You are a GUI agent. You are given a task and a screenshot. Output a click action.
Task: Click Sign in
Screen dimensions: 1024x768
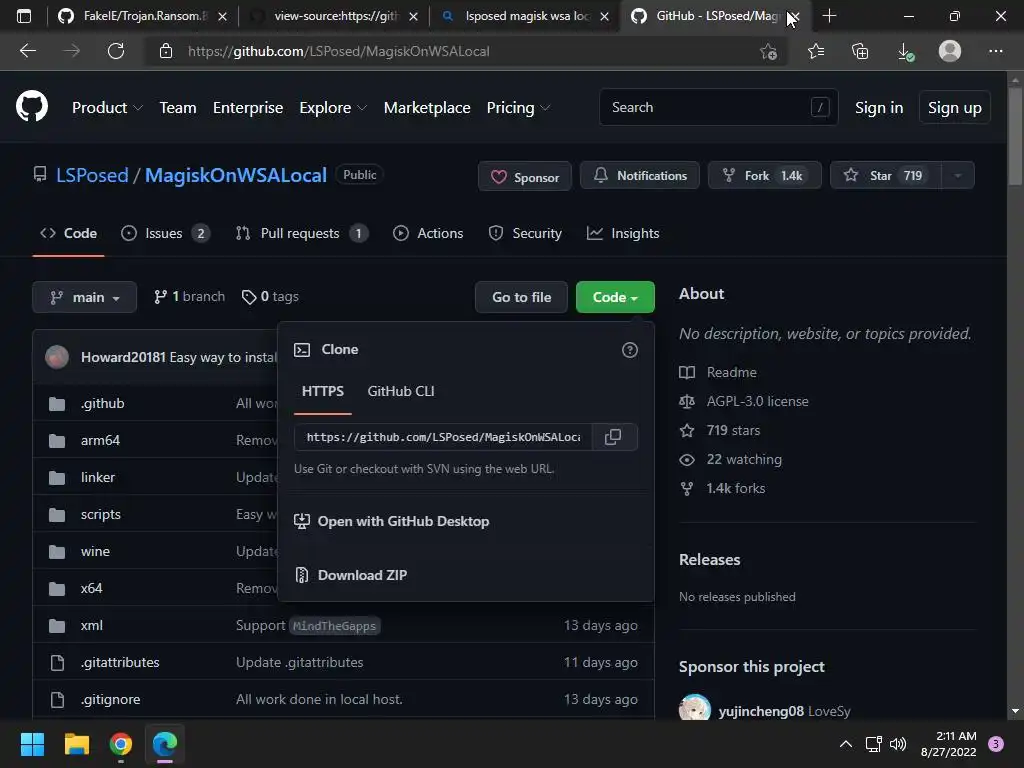tap(879, 108)
